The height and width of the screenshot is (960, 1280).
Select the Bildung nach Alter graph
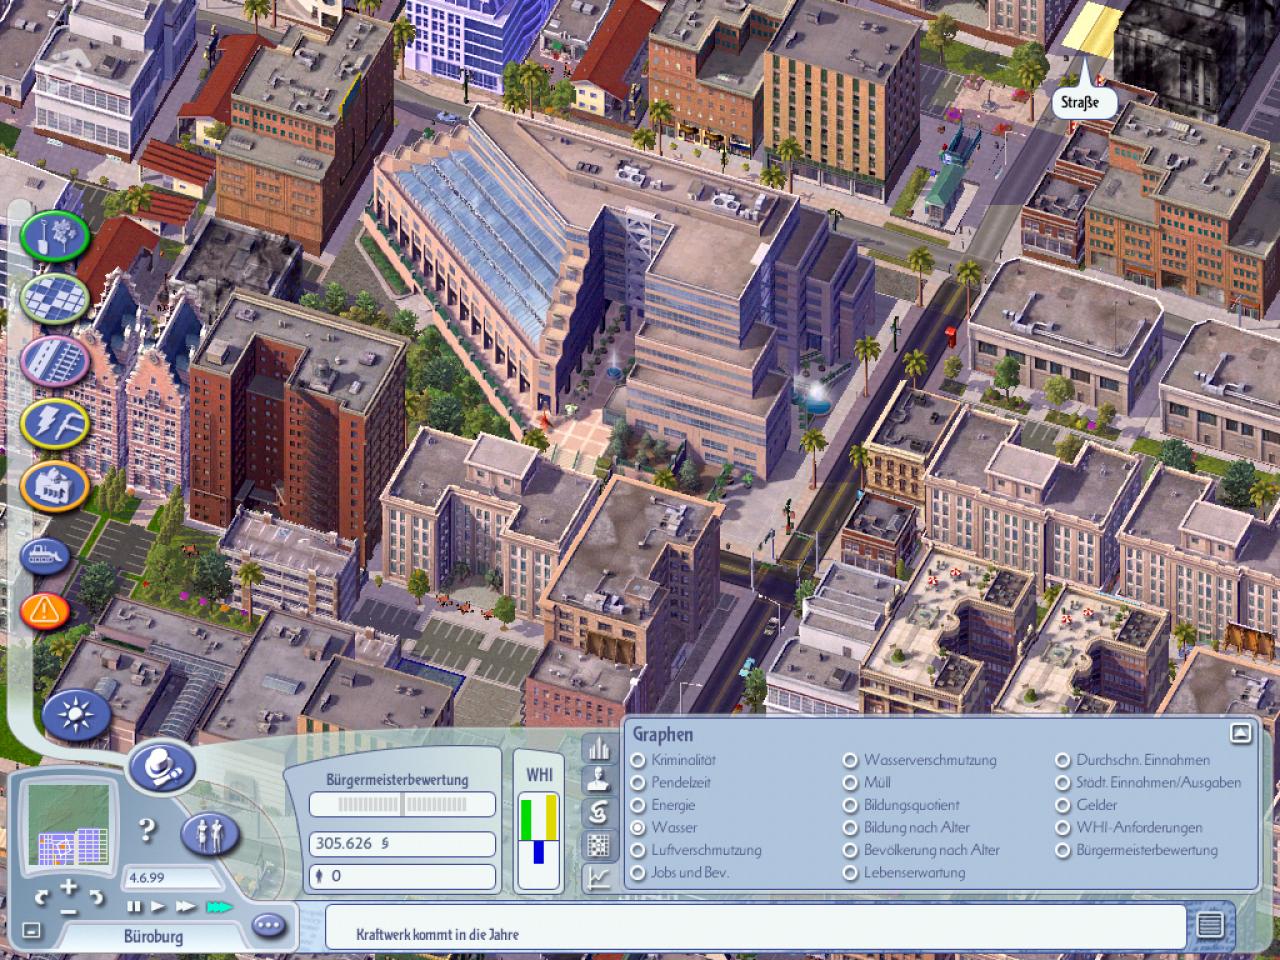pyautogui.click(x=906, y=827)
